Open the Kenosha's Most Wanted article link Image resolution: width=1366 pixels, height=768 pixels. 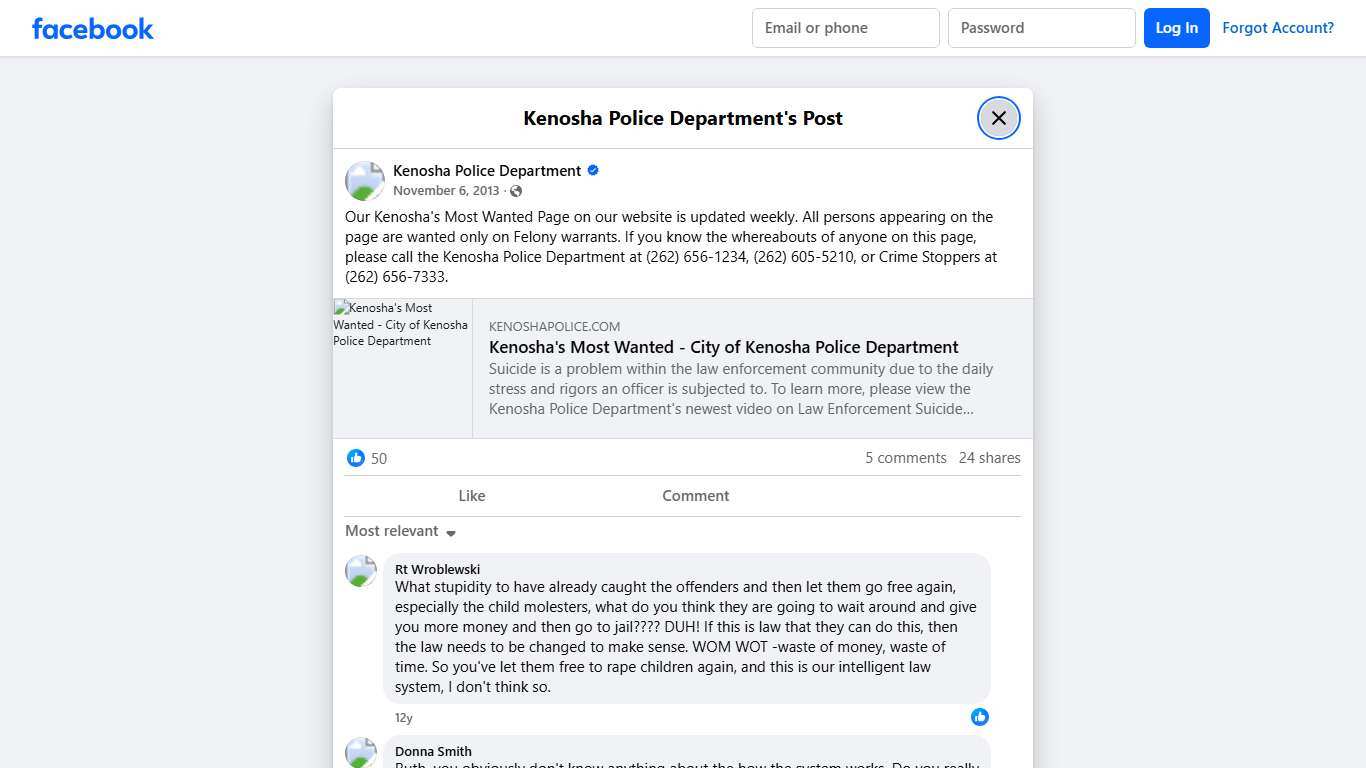point(723,347)
